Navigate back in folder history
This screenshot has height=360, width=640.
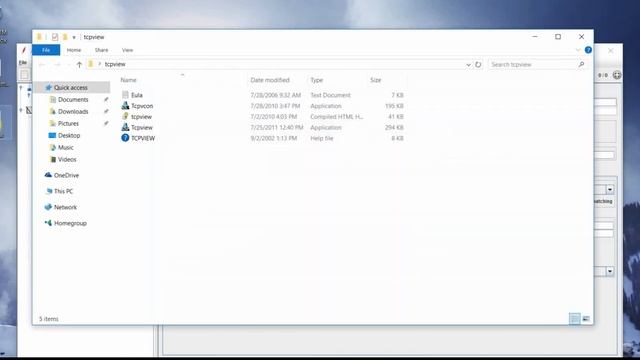point(42,64)
